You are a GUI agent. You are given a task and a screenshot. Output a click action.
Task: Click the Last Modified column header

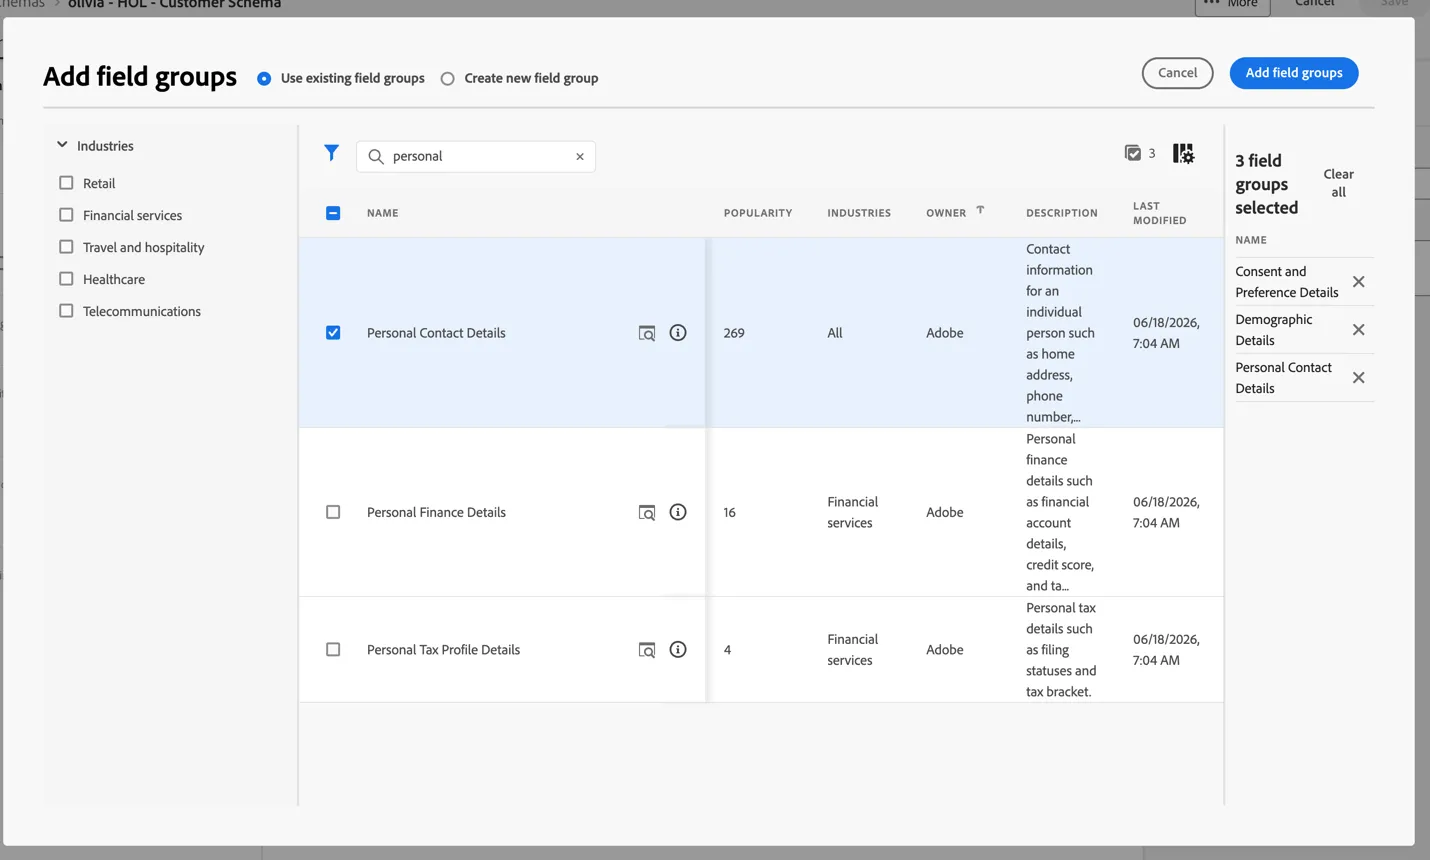[1159, 213]
